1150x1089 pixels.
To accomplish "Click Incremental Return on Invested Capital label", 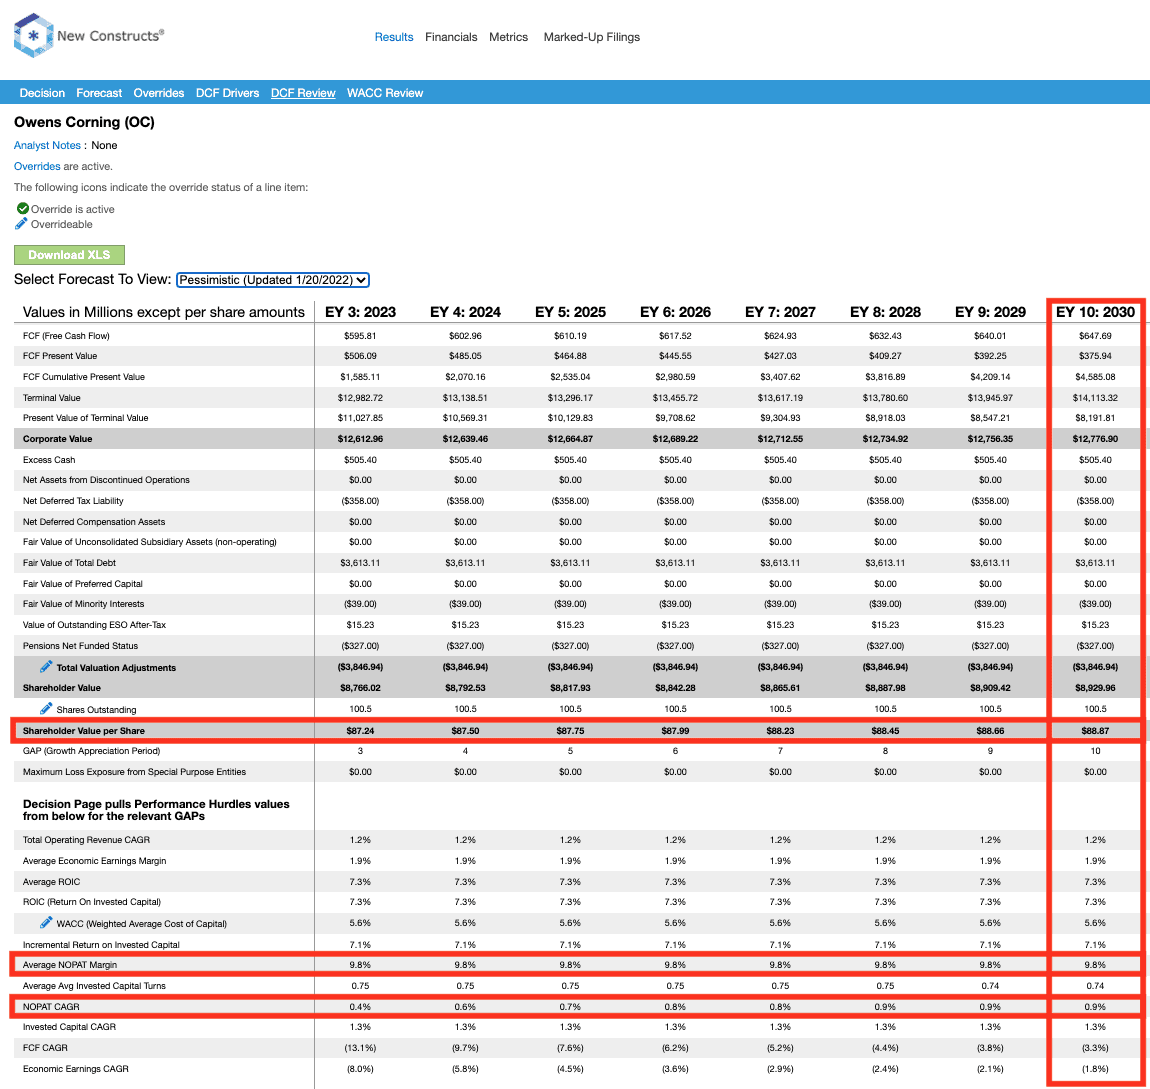I will point(100,945).
